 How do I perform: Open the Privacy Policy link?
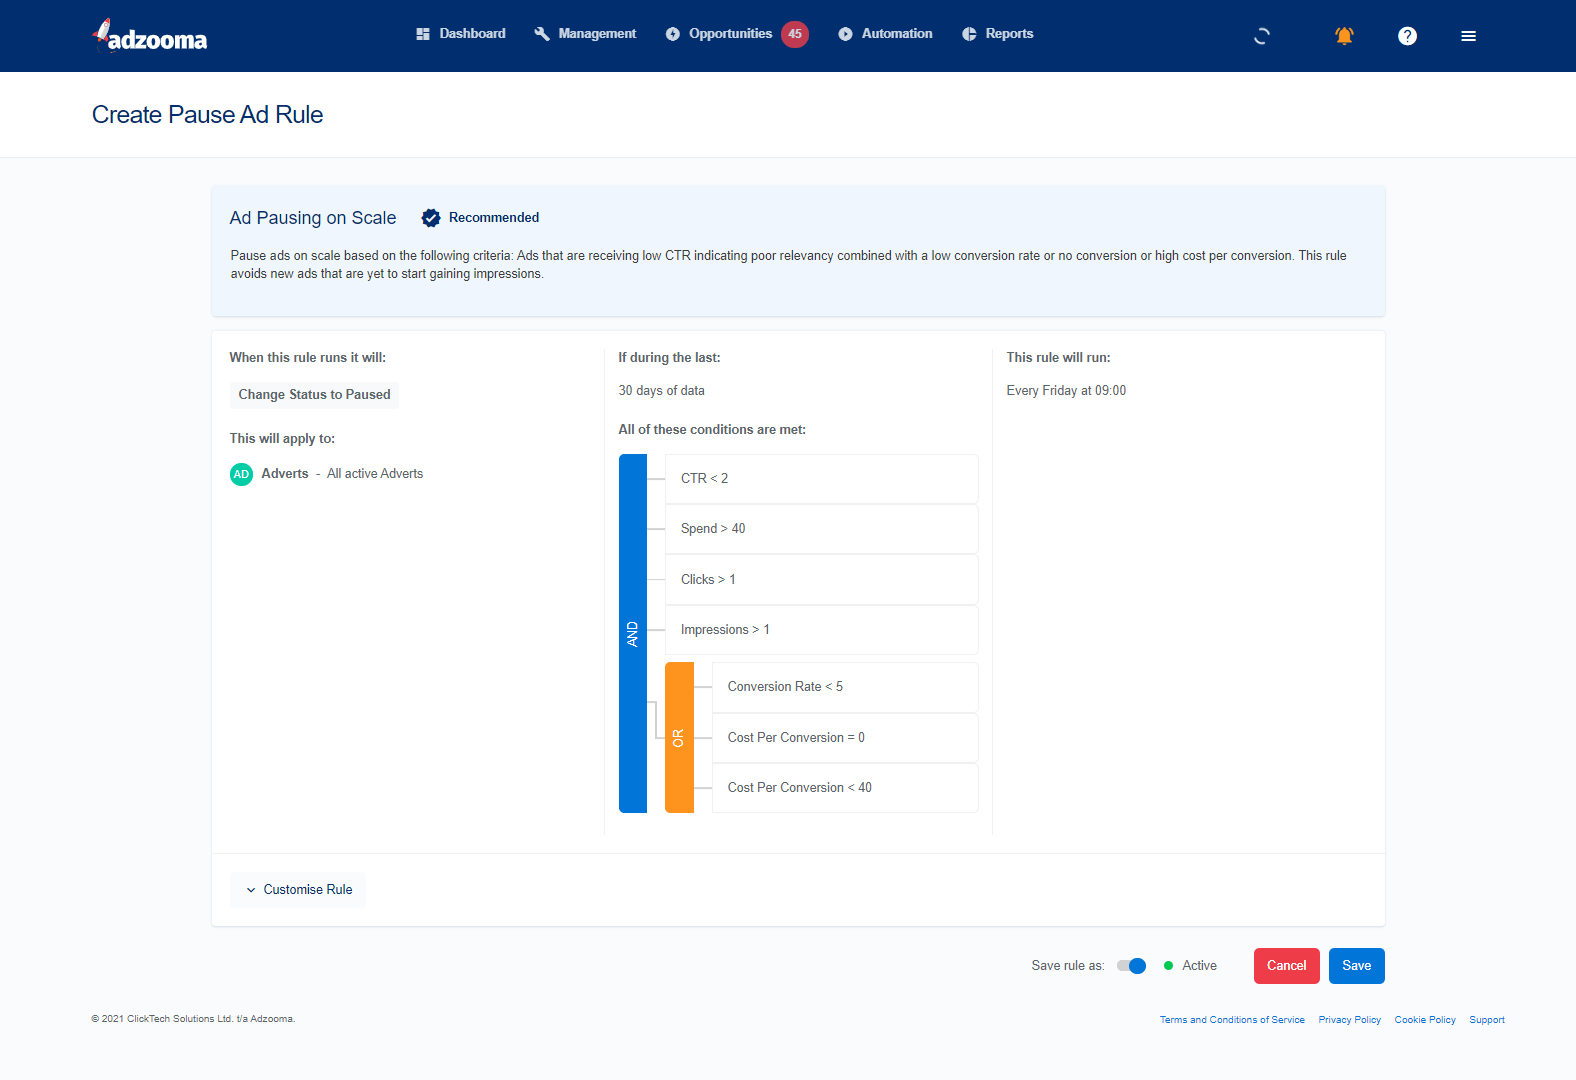(1349, 1020)
